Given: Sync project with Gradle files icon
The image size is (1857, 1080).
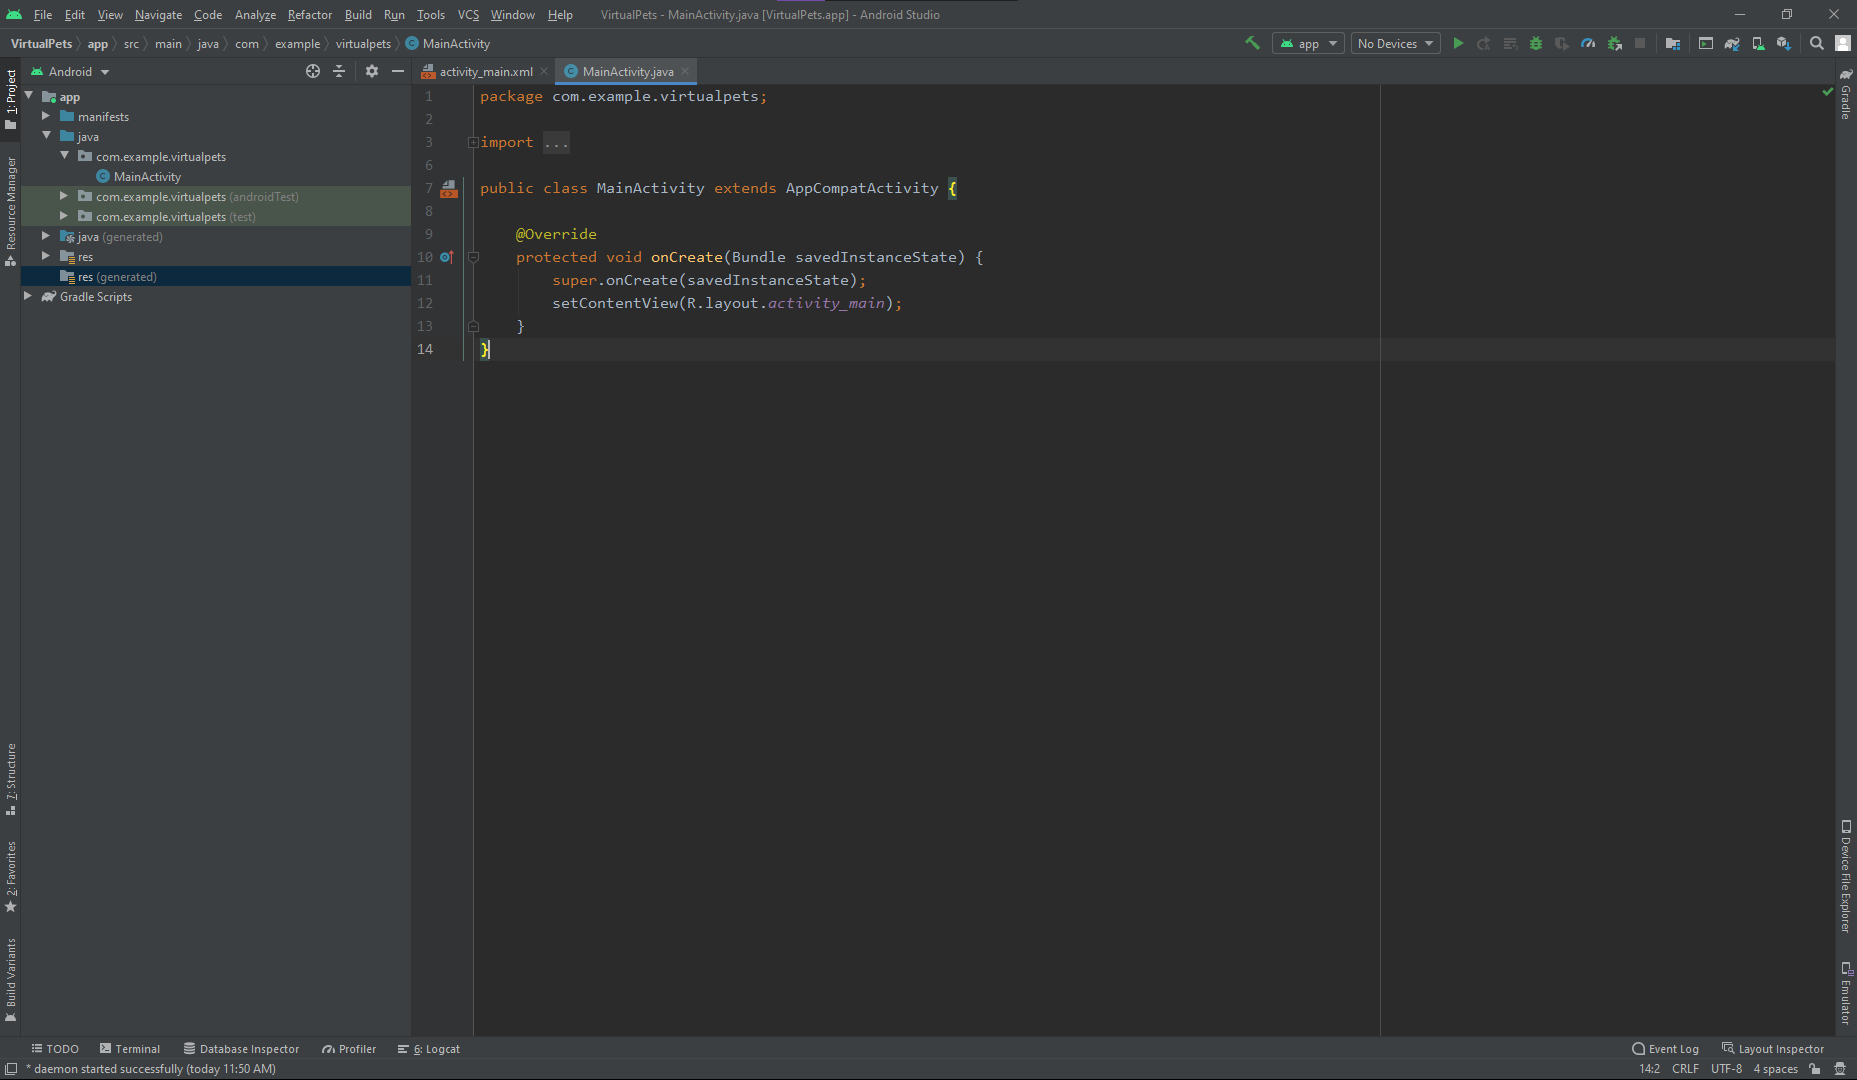Looking at the screenshot, I should 1732,43.
